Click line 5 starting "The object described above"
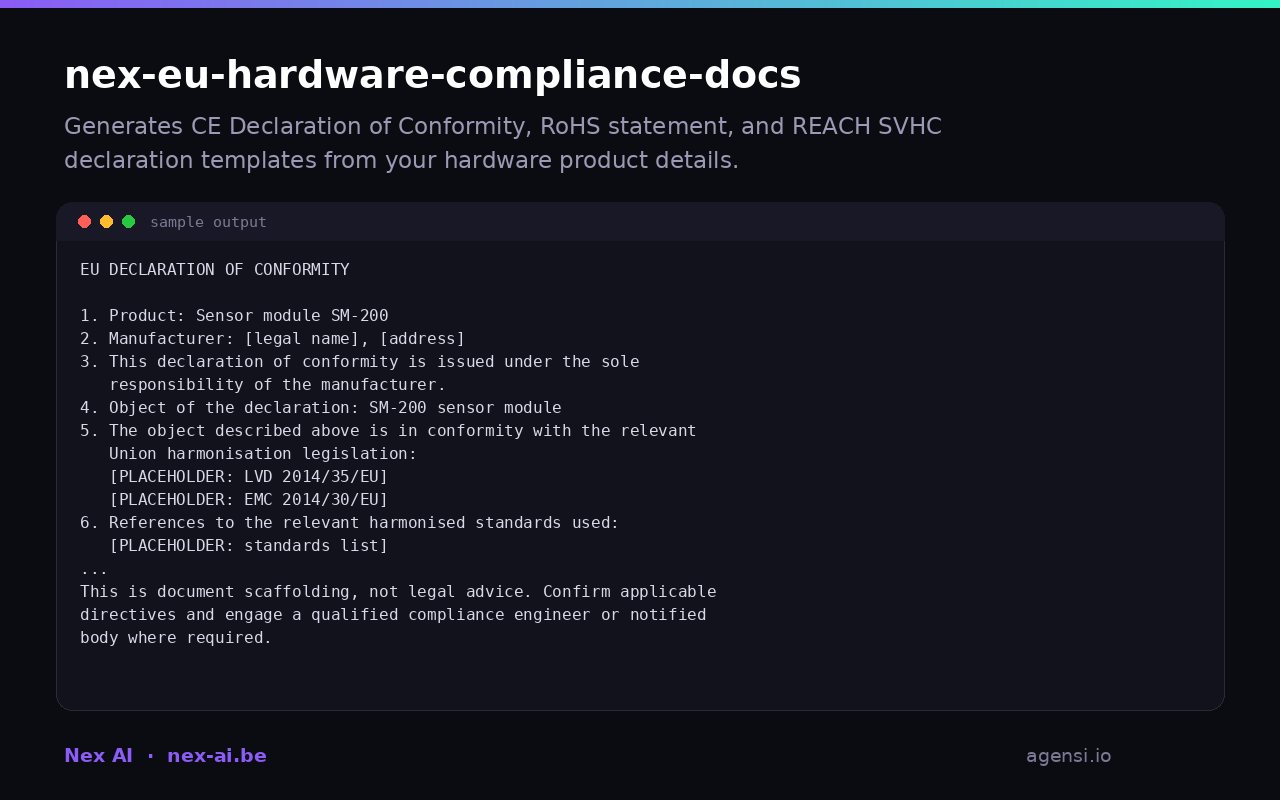Viewport: 1280px width, 800px height. coord(388,431)
